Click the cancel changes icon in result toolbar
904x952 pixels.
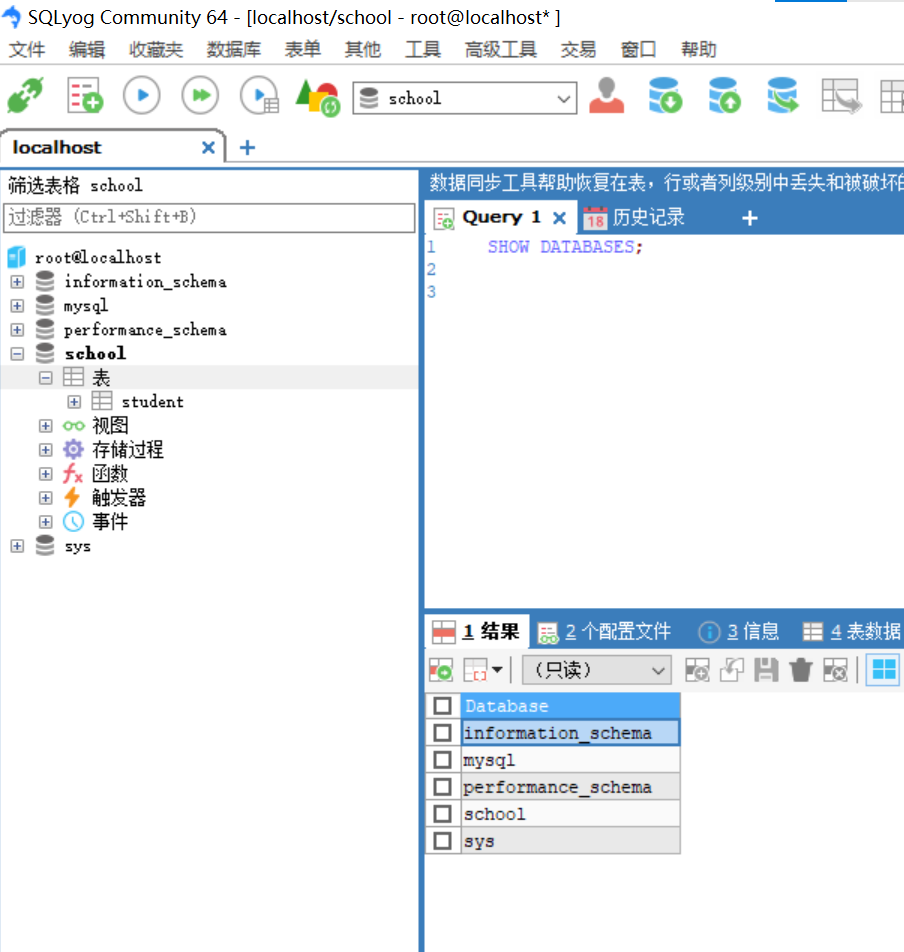pos(835,670)
